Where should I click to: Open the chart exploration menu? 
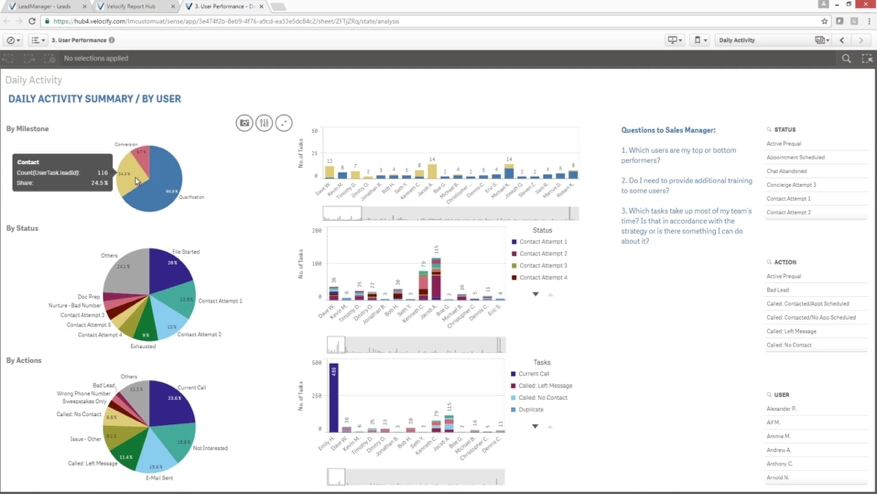tap(264, 123)
